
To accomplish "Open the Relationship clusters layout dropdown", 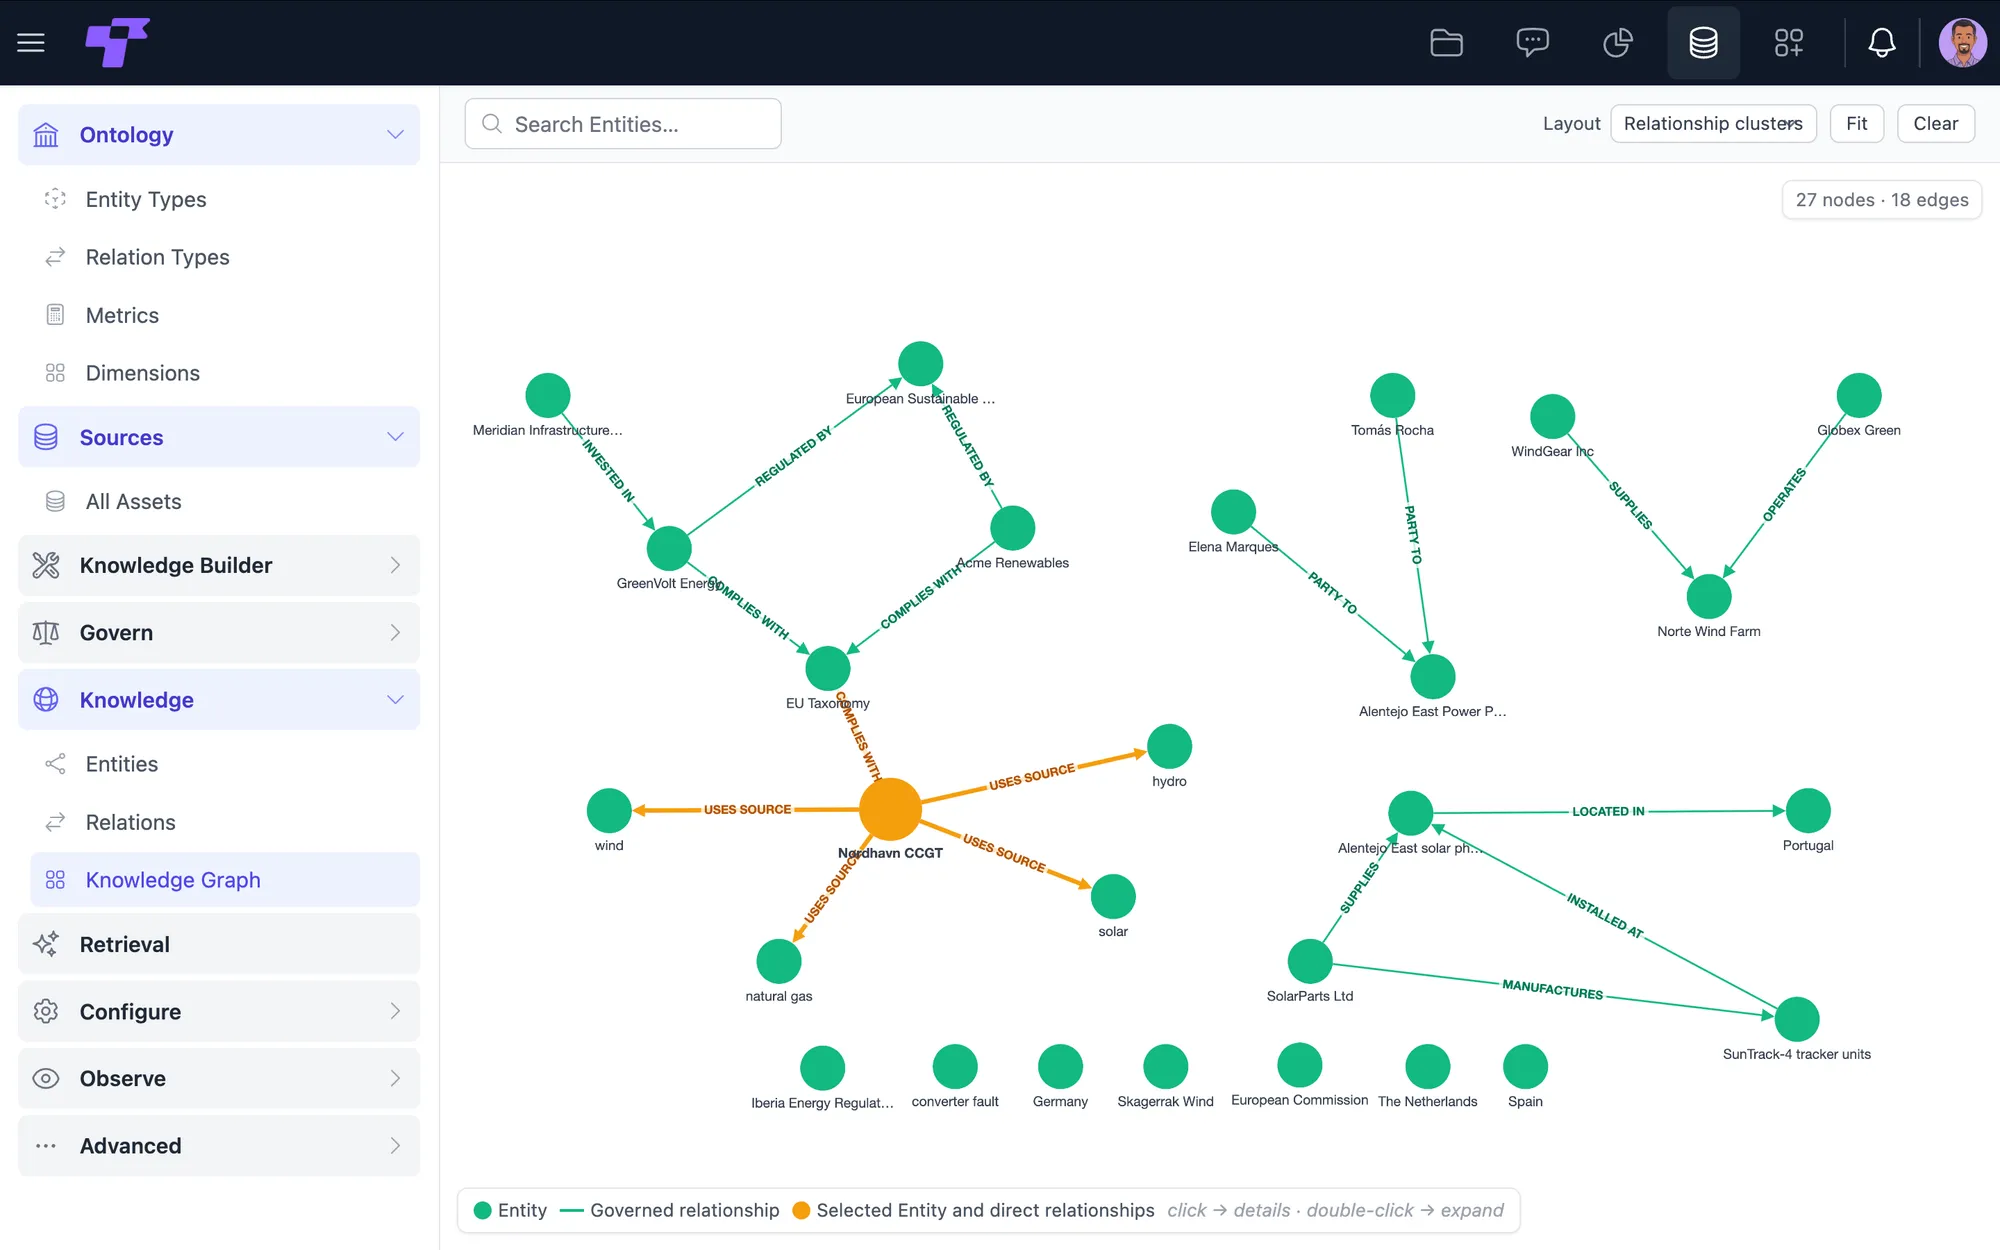I will (x=1713, y=124).
